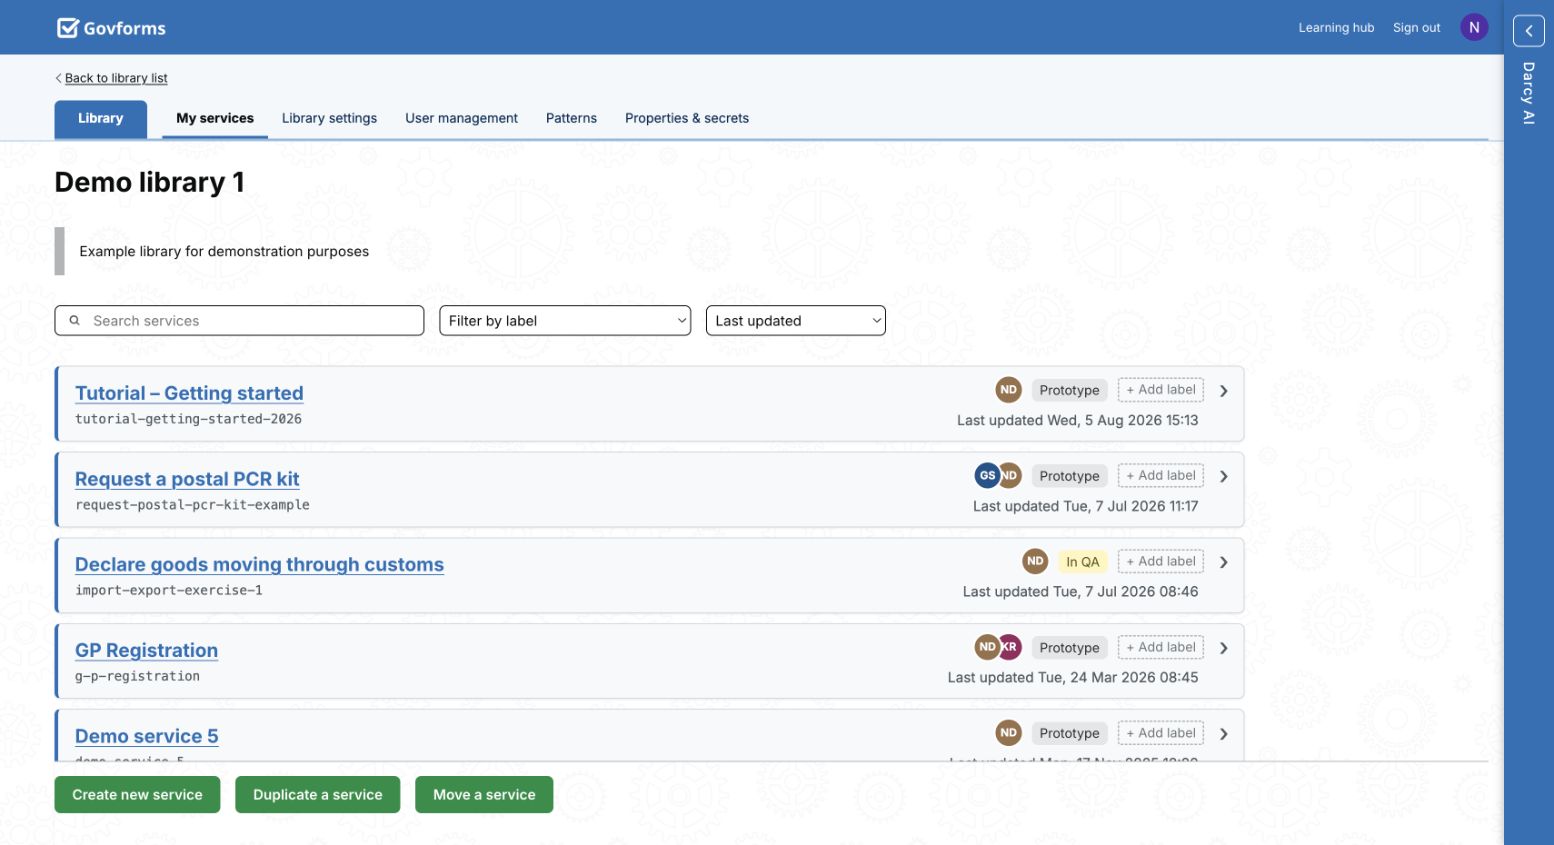Switch to My services tab
The image size is (1554, 845).
(x=215, y=118)
